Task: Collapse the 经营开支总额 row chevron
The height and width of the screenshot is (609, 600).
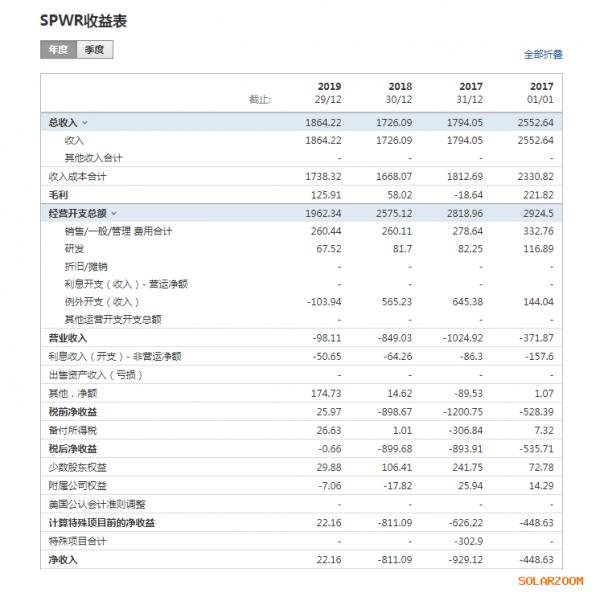Action: pos(114,213)
